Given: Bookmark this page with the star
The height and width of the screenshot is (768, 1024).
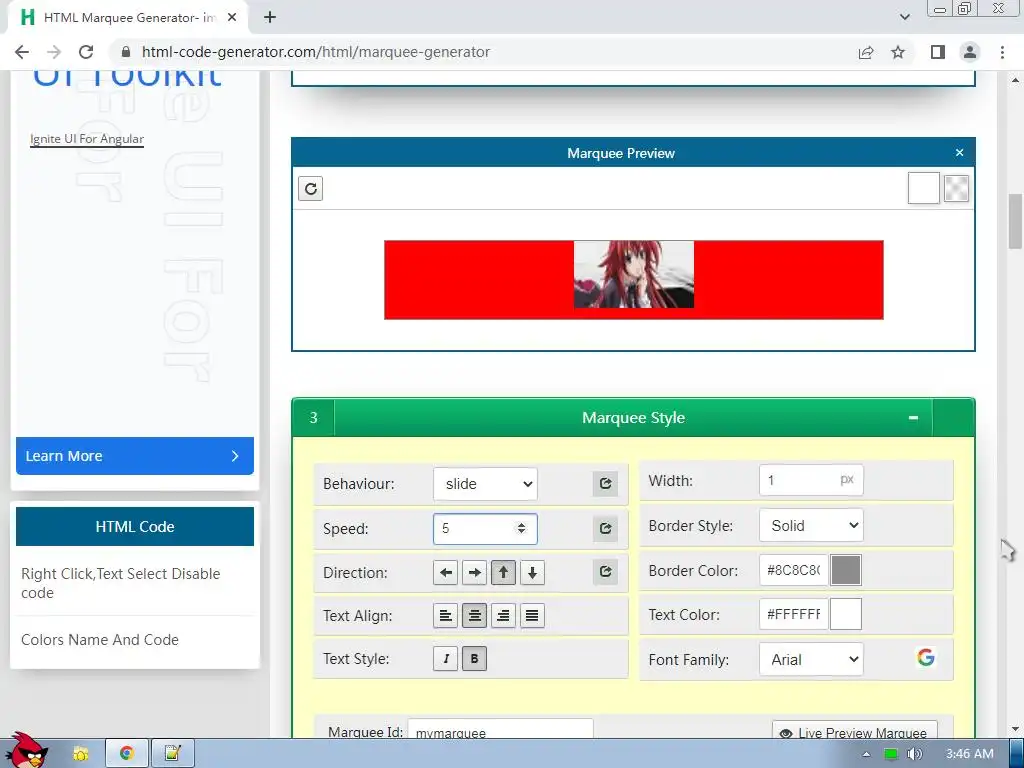Looking at the screenshot, I should point(899,52).
